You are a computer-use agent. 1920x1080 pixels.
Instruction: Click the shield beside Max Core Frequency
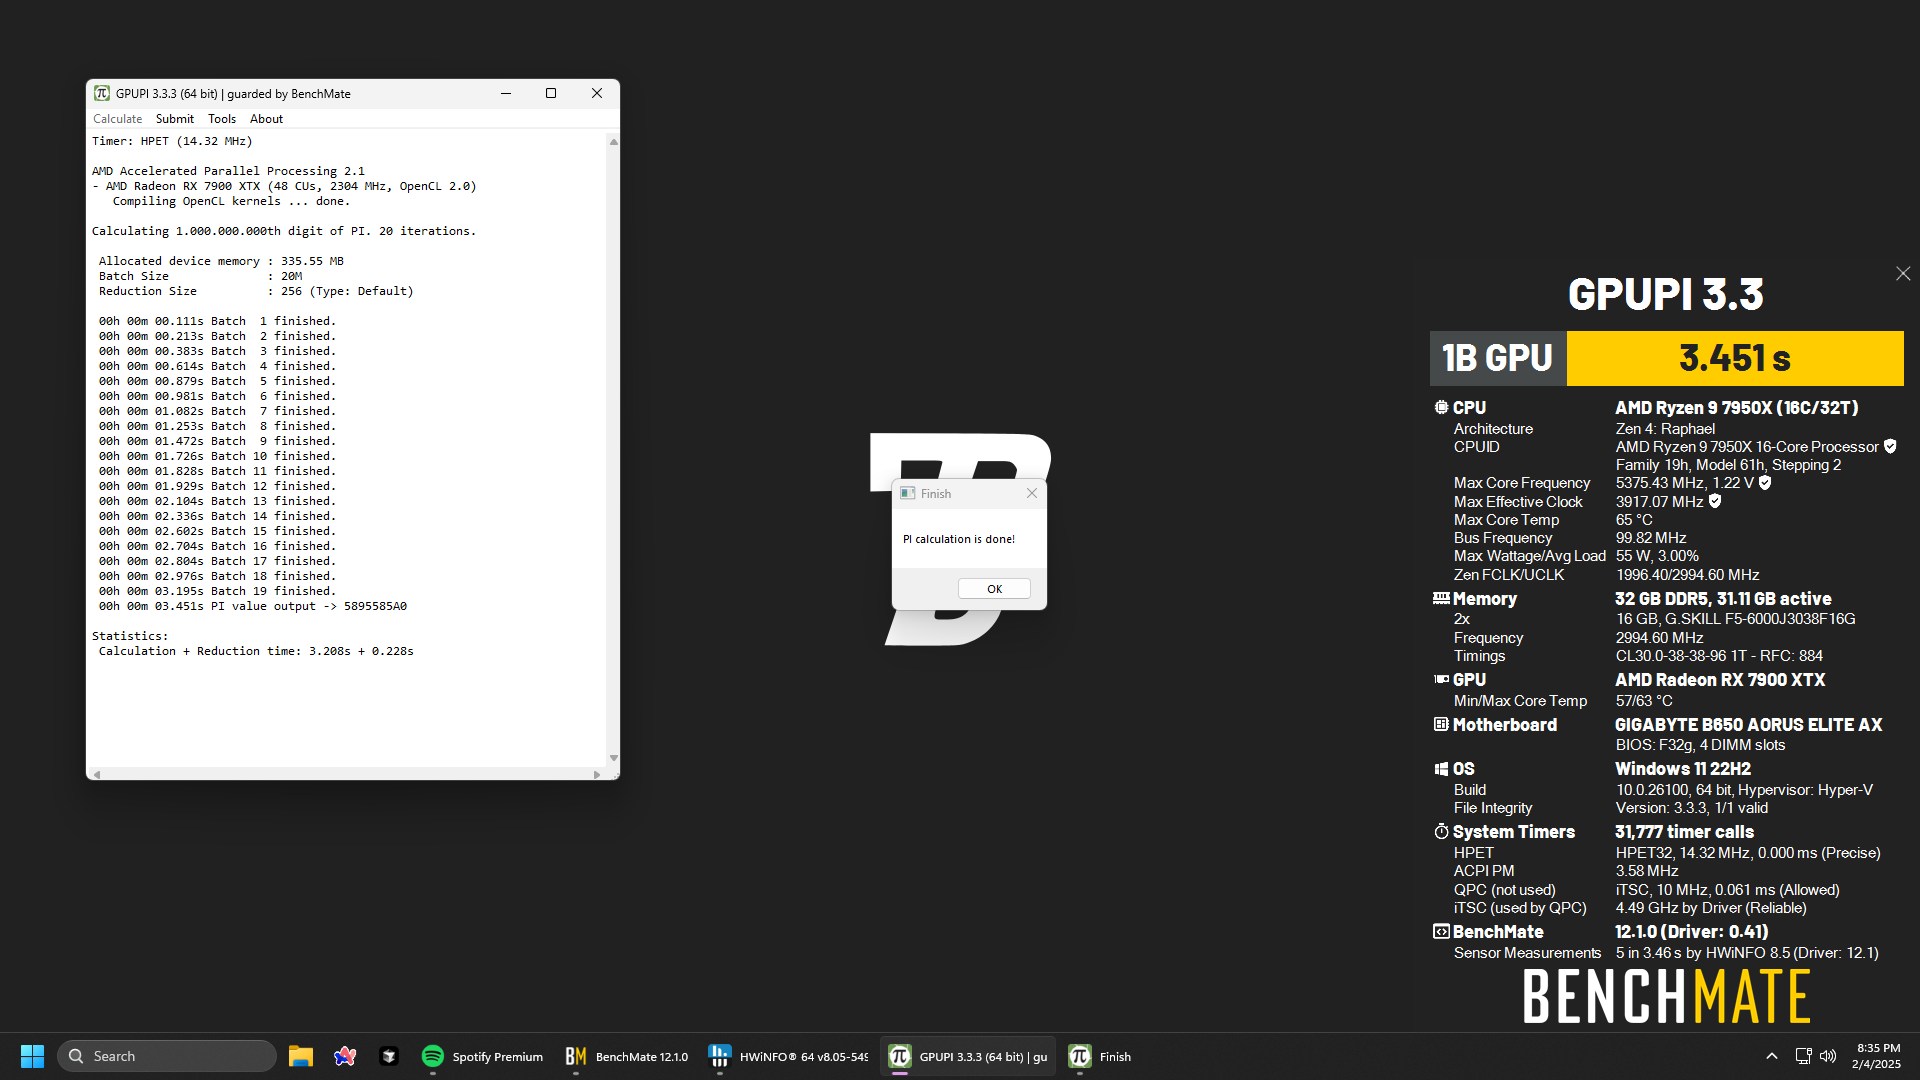click(x=1765, y=482)
